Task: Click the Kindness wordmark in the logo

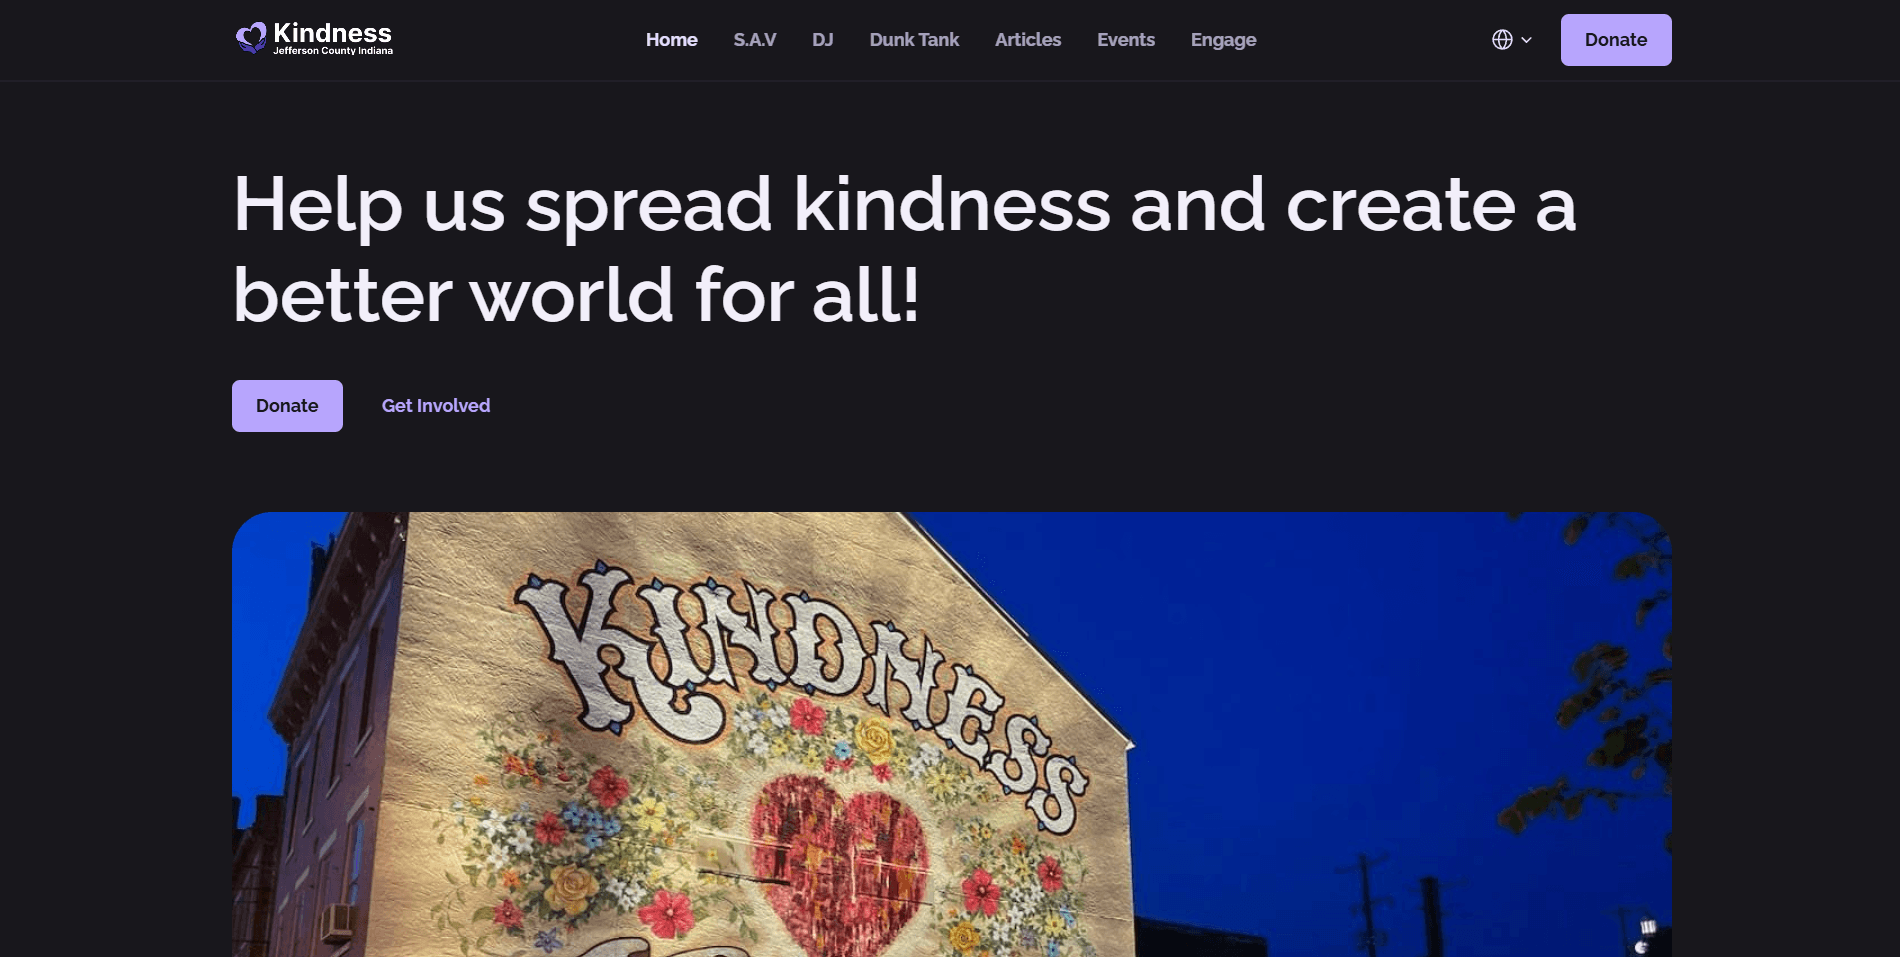Action: [x=332, y=33]
